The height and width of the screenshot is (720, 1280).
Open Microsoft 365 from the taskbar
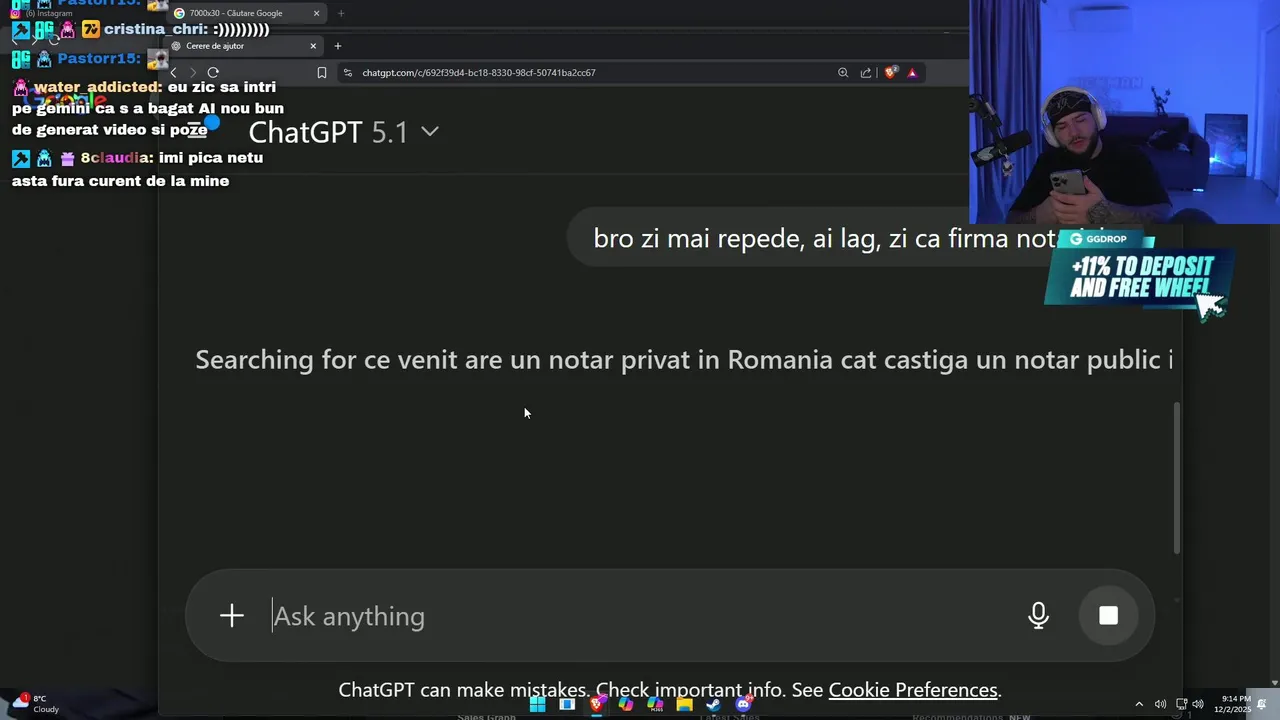[x=655, y=704]
